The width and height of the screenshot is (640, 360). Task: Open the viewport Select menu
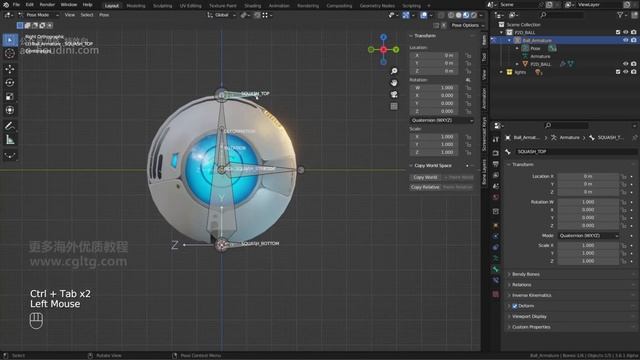pyautogui.click(x=87, y=15)
